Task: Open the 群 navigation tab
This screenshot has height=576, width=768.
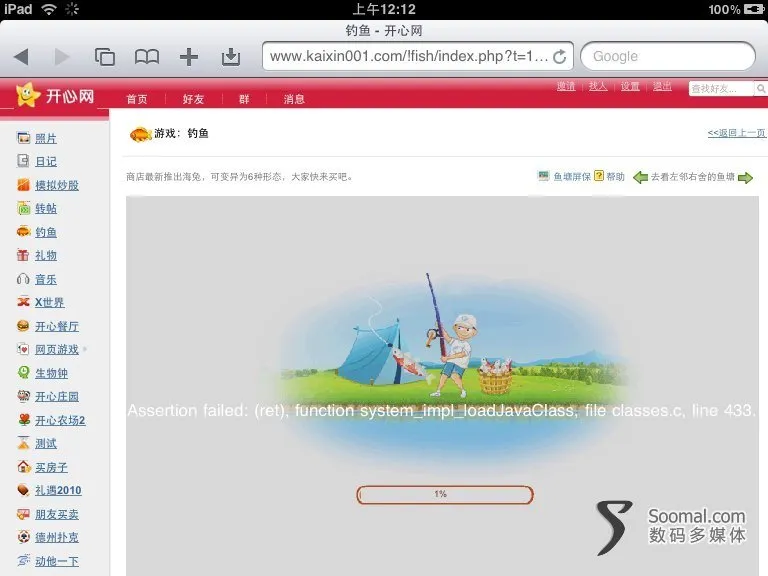Action: pos(244,99)
